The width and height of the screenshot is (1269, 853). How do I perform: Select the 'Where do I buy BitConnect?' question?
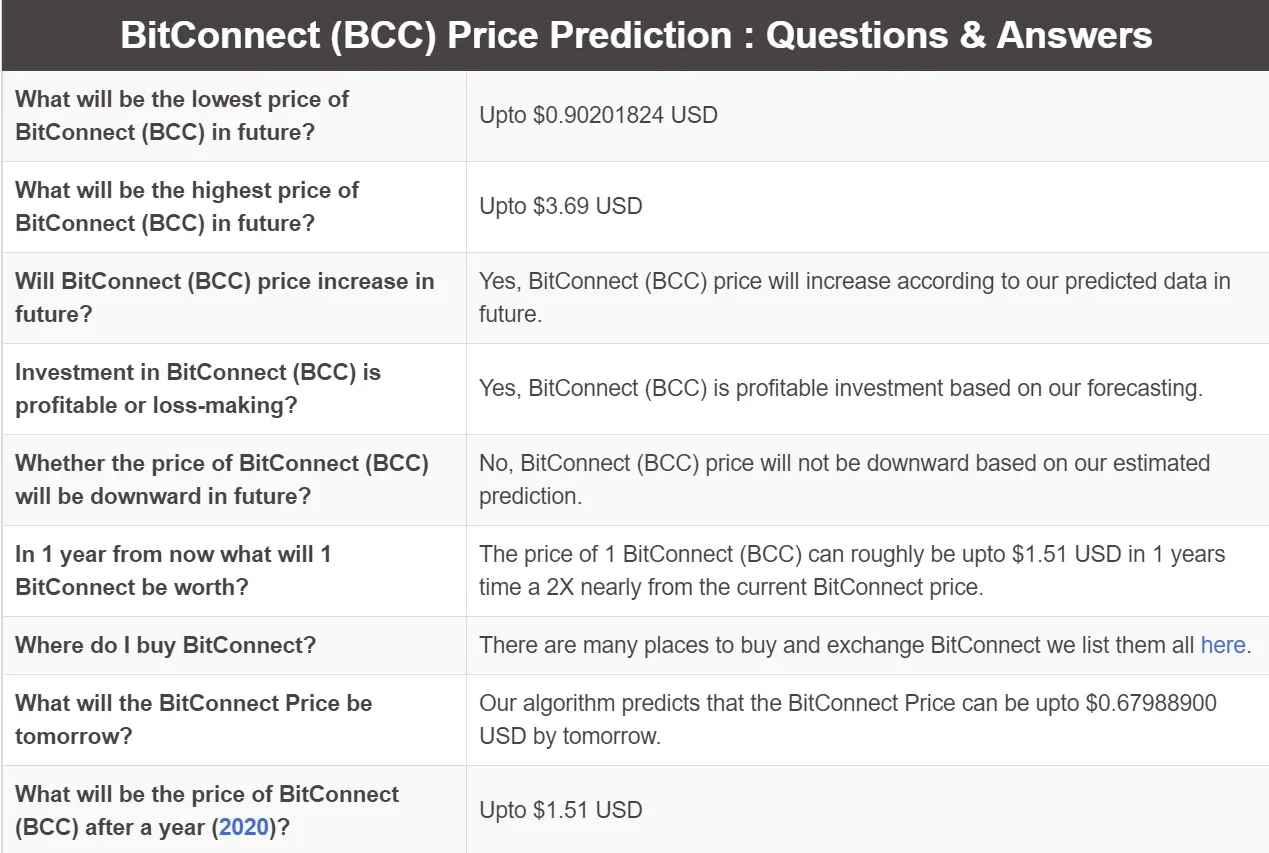coord(165,645)
